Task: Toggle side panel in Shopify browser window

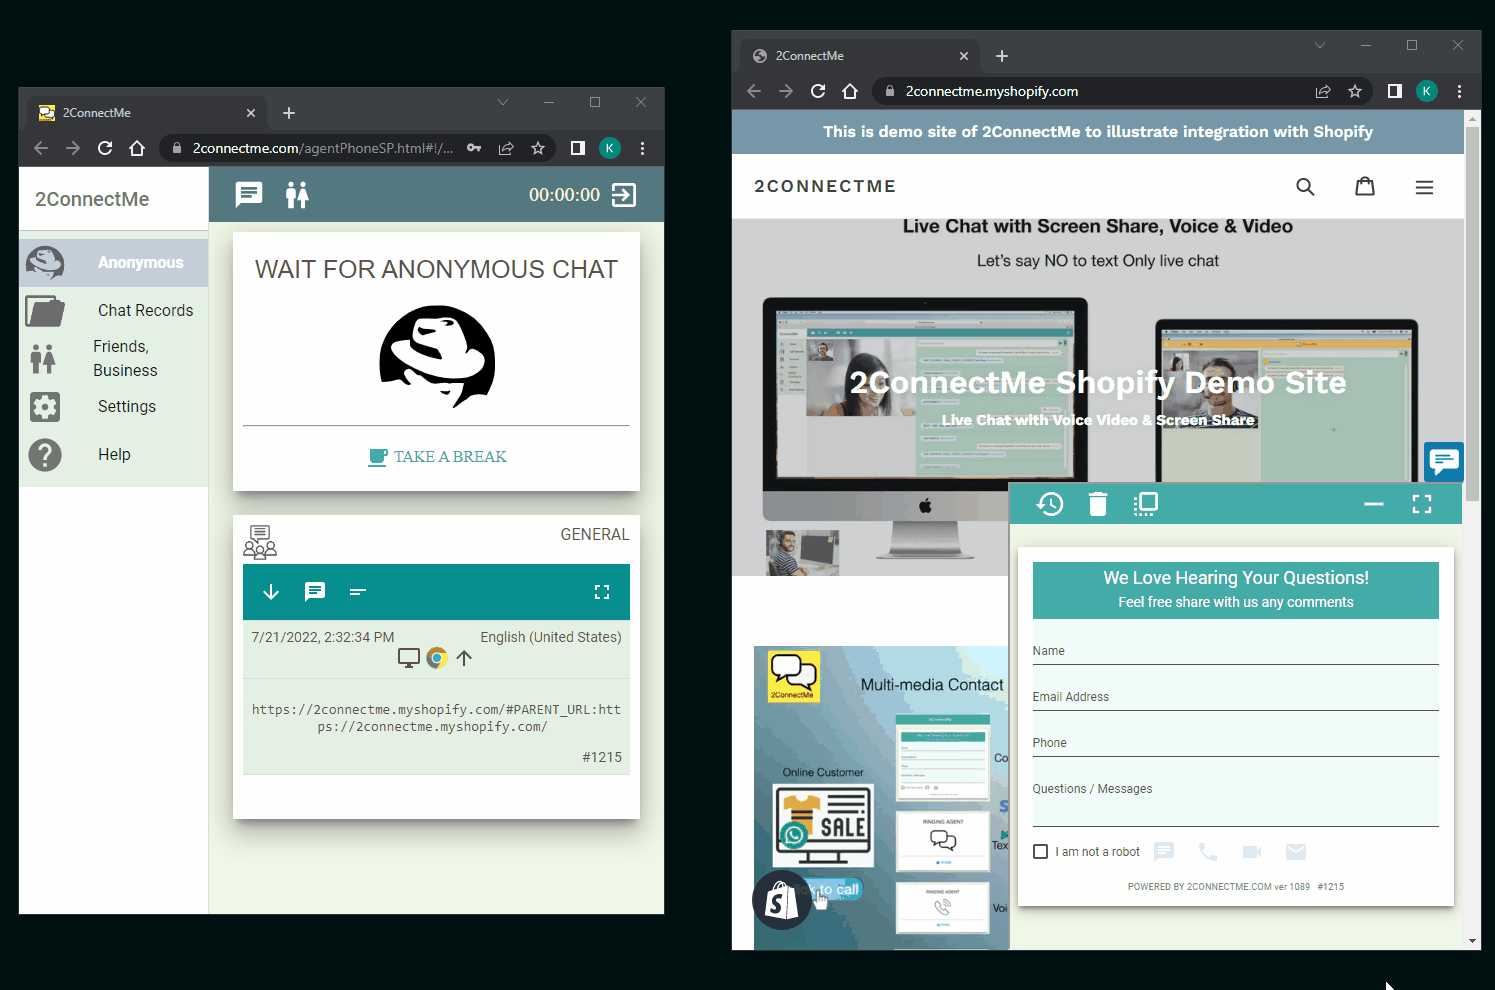Action: point(1395,91)
